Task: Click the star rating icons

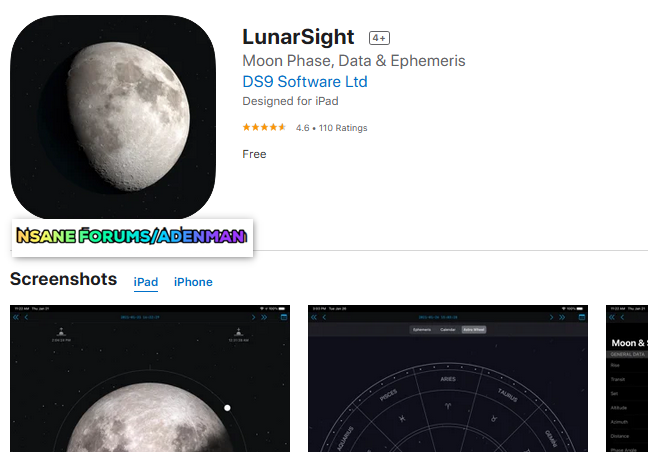Action: pyautogui.click(x=264, y=127)
